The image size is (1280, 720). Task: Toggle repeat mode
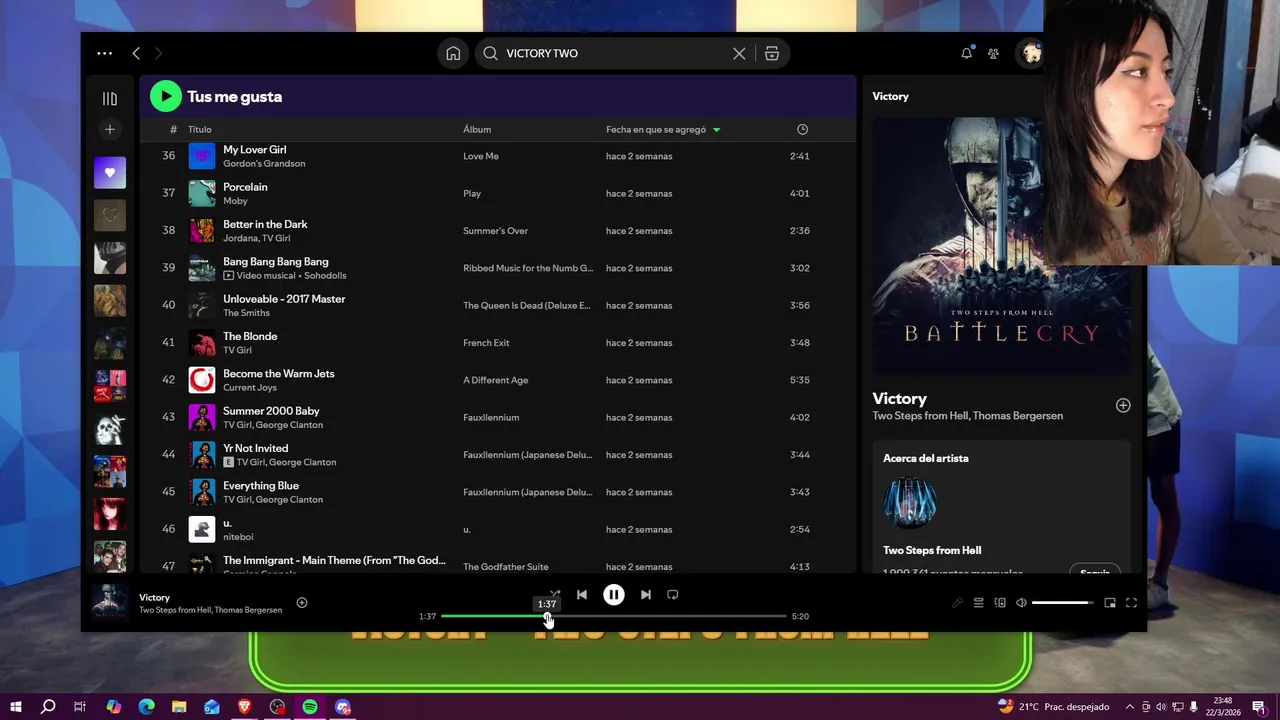pyautogui.click(x=673, y=594)
